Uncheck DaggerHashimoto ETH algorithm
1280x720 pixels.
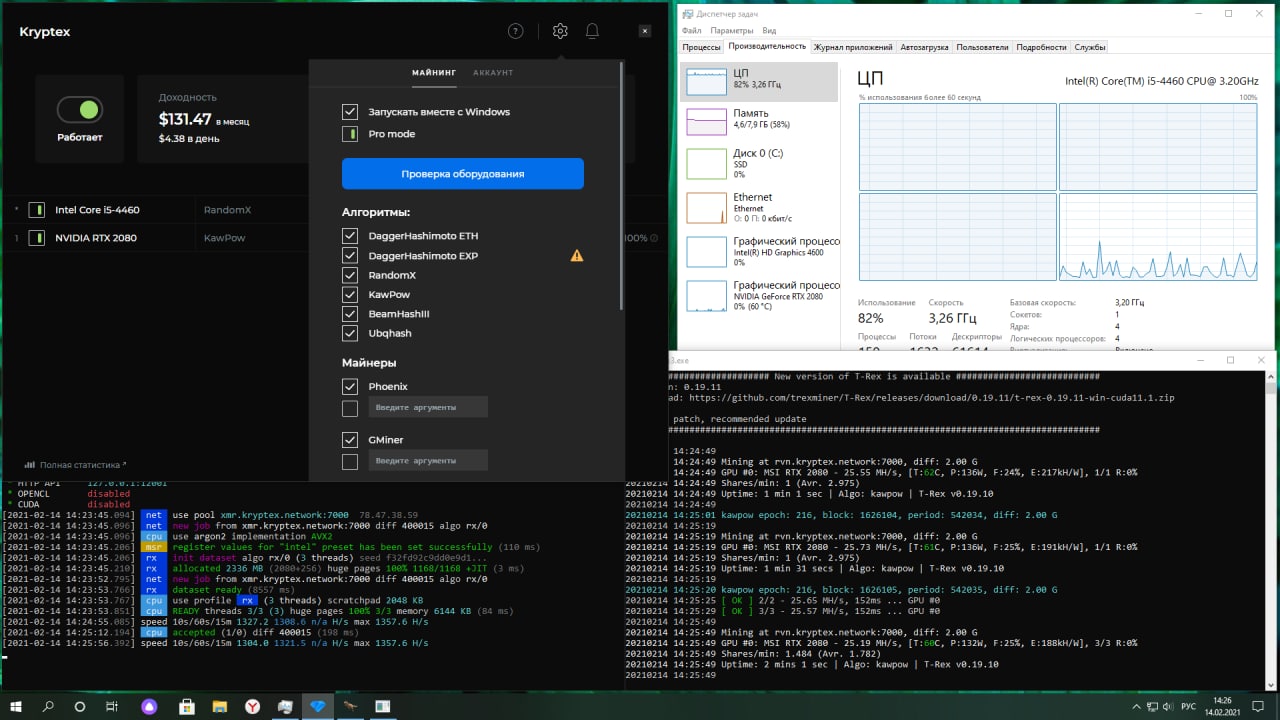tap(350, 236)
